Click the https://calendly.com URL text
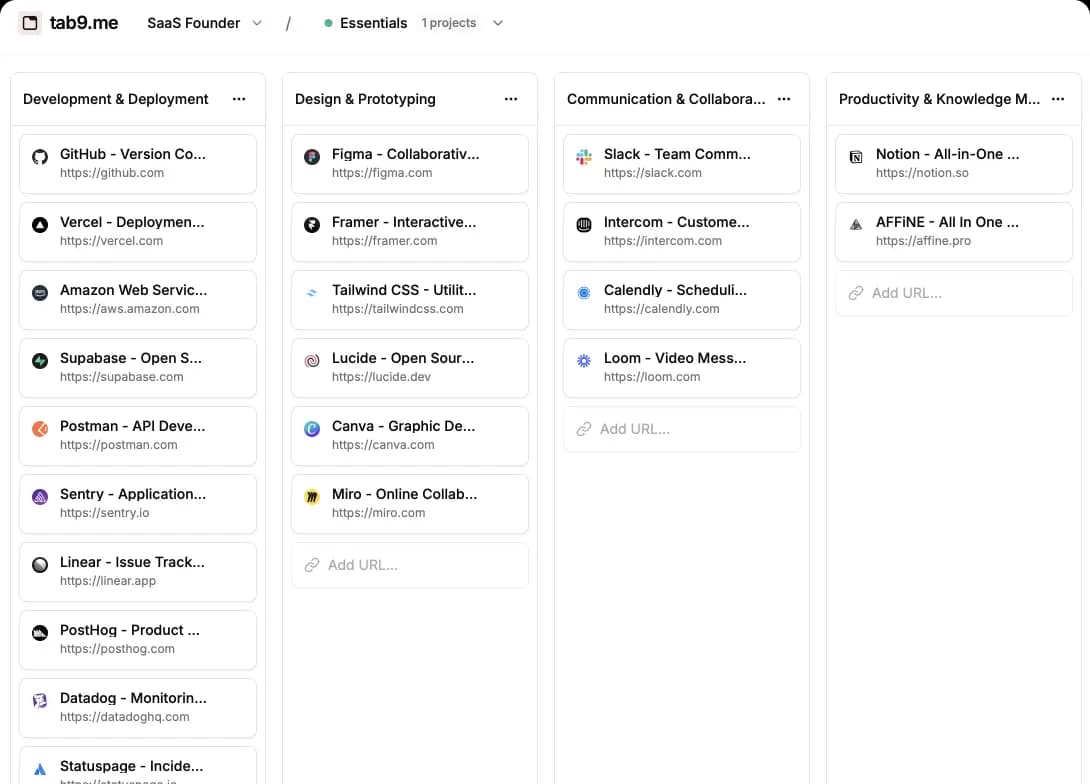The width and height of the screenshot is (1090, 784). pyautogui.click(x=661, y=309)
